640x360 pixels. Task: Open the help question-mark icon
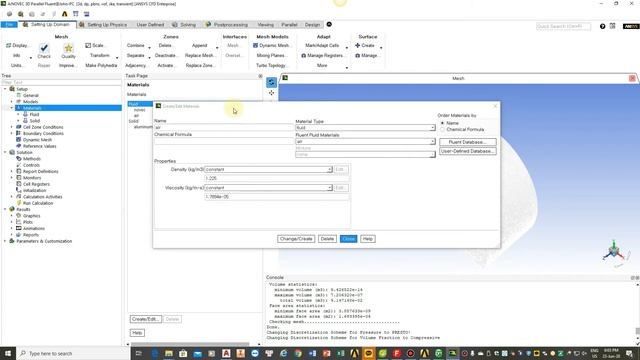click(x=602, y=26)
